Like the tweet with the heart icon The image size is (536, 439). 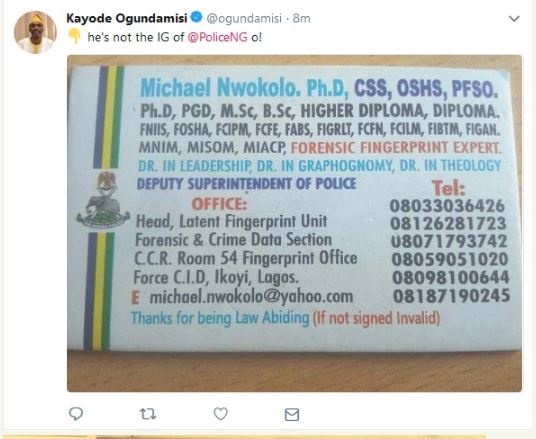[220, 414]
